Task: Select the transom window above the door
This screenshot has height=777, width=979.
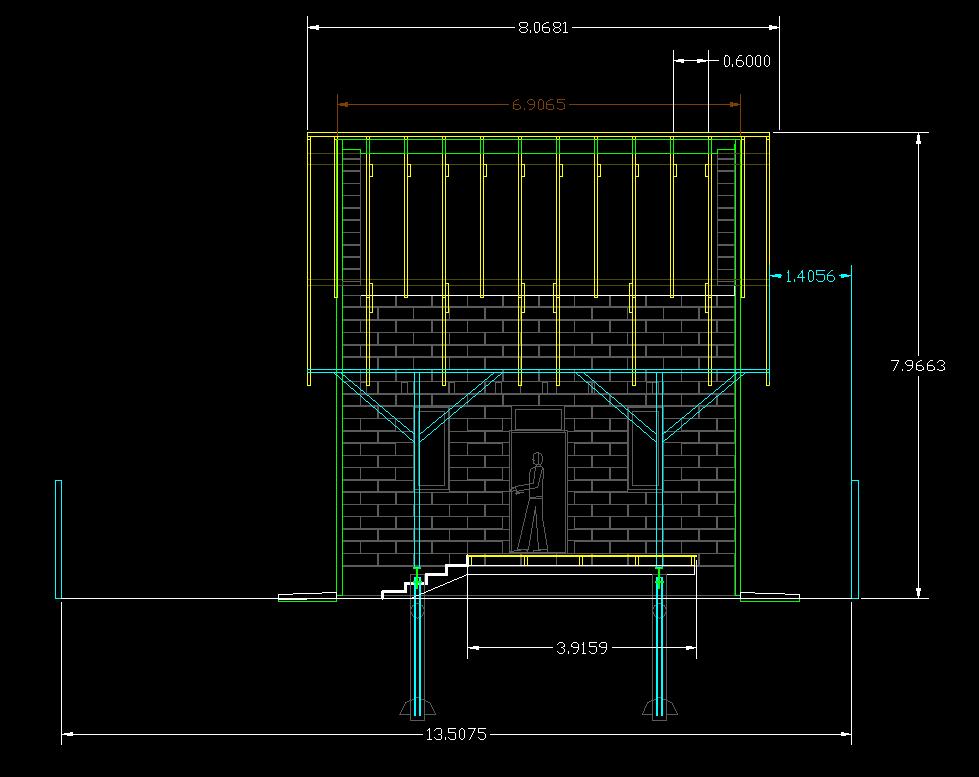Action: tap(538, 418)
